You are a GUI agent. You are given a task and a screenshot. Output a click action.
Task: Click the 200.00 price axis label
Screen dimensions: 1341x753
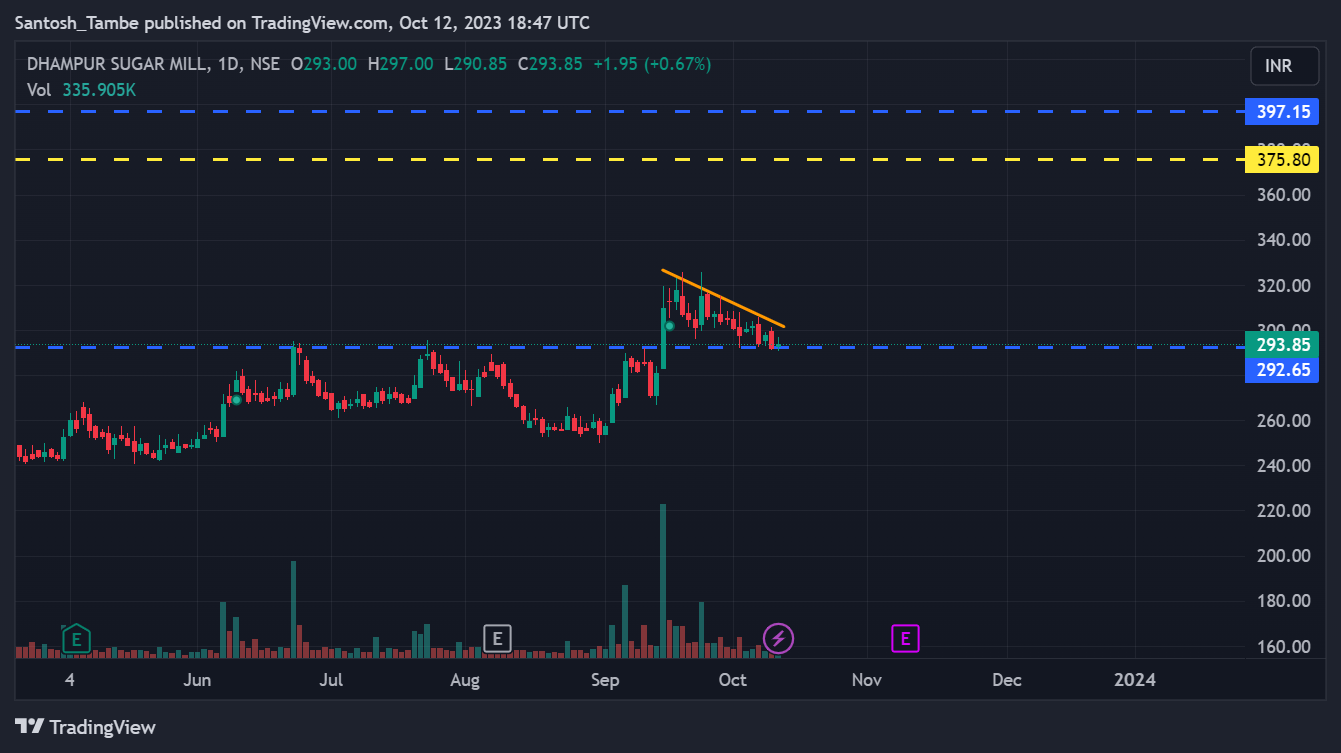click(1283, 555)
